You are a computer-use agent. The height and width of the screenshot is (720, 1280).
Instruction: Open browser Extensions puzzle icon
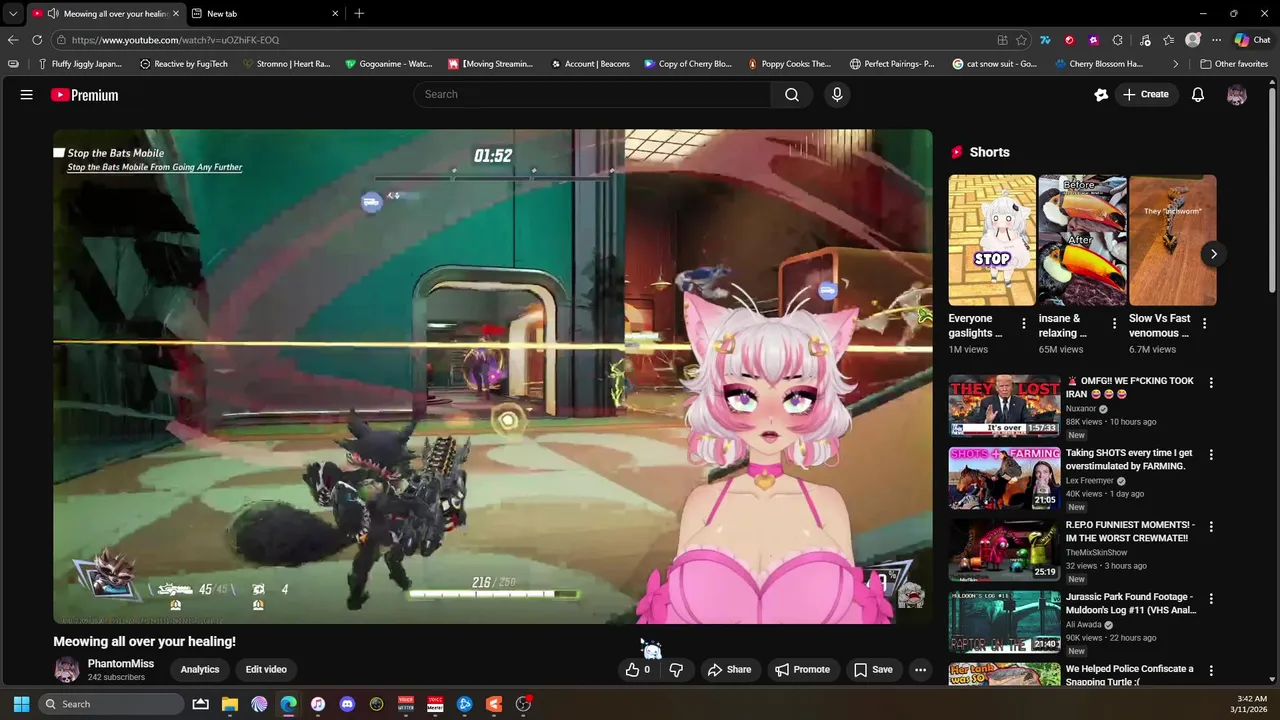pyautogui.click(x=1118, y=40)
